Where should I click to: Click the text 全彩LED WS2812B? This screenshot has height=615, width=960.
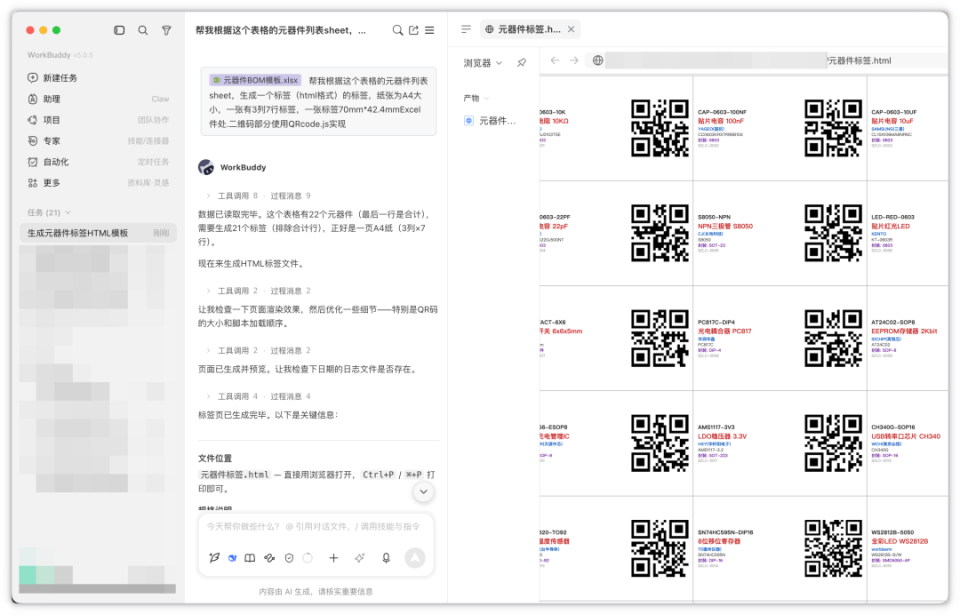click(x=899, y=541)
